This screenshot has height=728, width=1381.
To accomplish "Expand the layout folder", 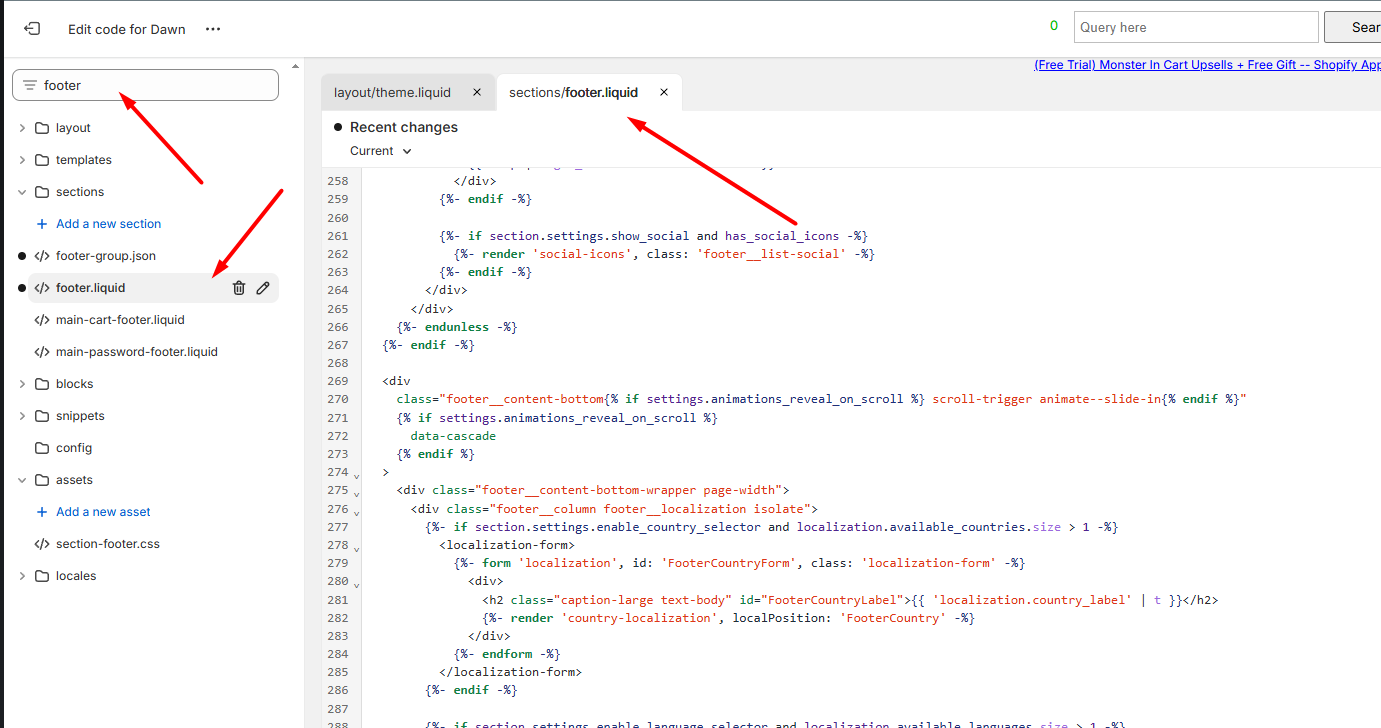I will (x=23, y=128).
